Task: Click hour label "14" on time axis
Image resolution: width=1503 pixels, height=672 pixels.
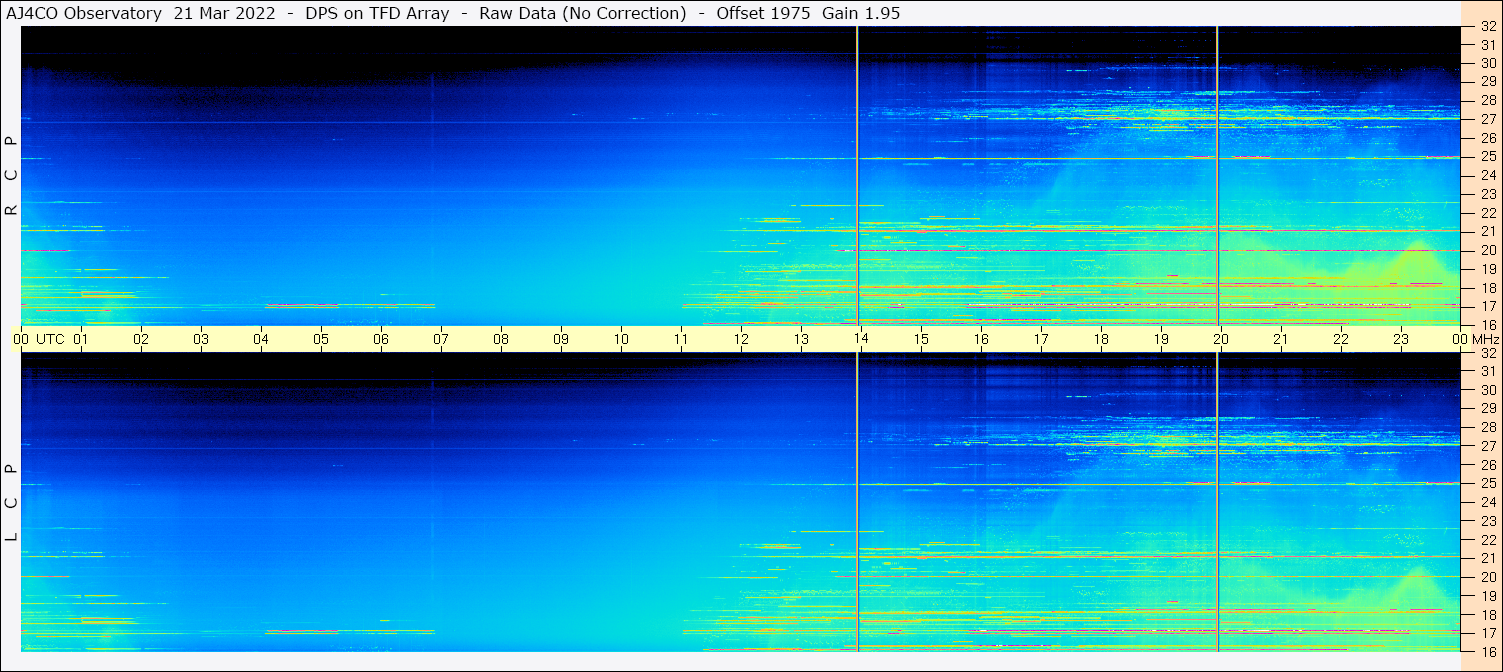Action: [x=861, y=339]
